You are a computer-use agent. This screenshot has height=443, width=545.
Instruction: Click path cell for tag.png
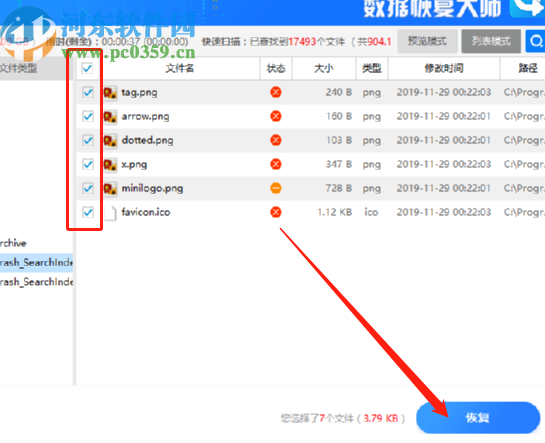coord(524,92)
